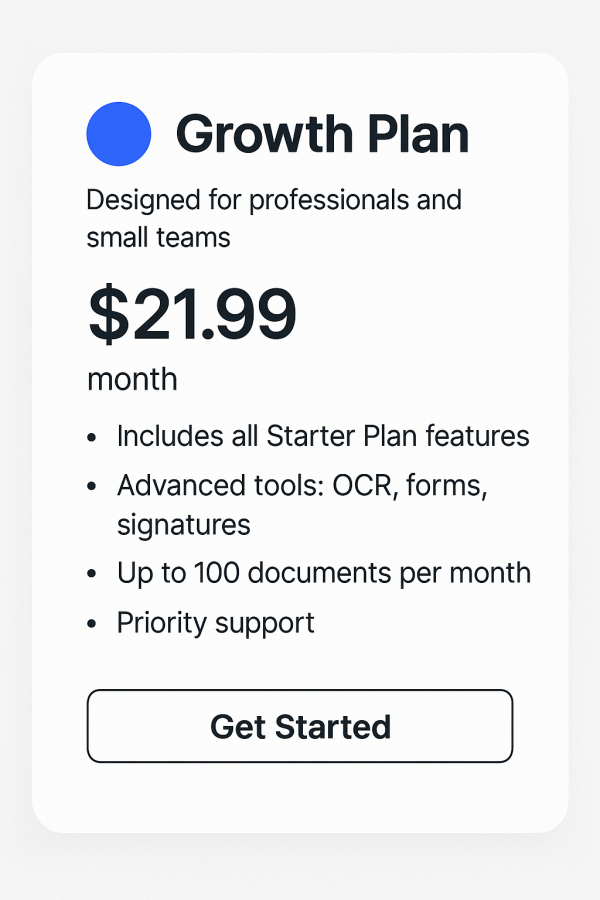Click the bullet beside 'Priority support'

coord(93,624)
